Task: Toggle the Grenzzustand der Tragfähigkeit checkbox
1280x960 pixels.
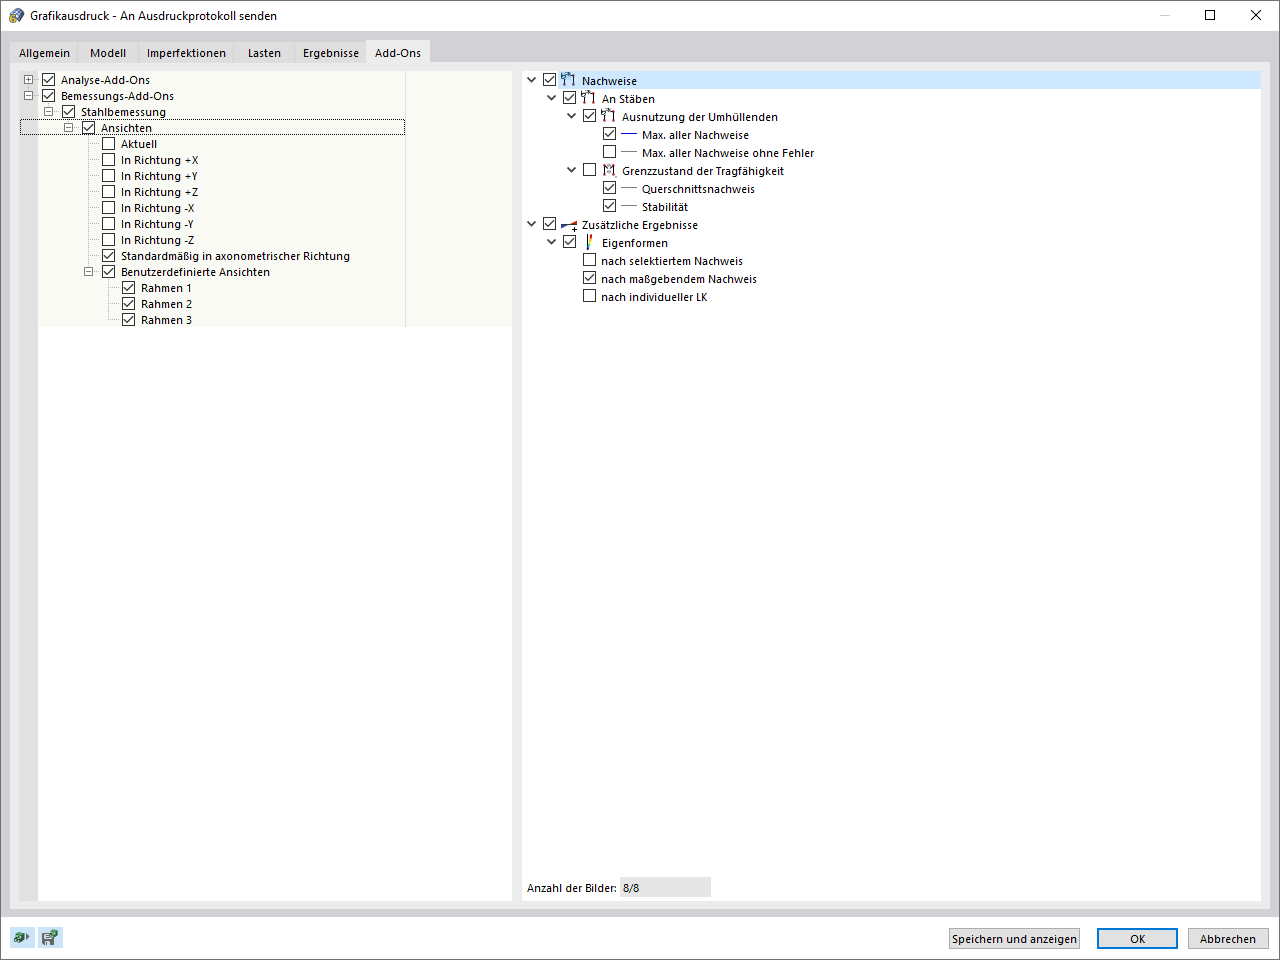Action: (x=590, y=170)
